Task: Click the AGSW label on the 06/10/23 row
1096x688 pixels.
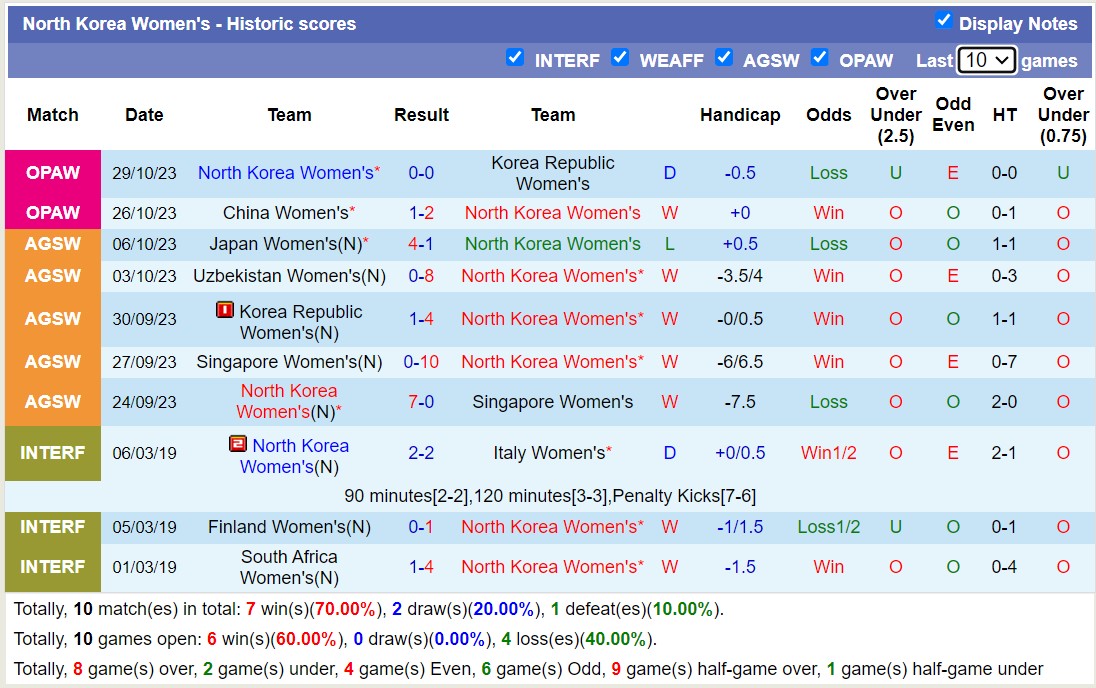Action: 53,244
